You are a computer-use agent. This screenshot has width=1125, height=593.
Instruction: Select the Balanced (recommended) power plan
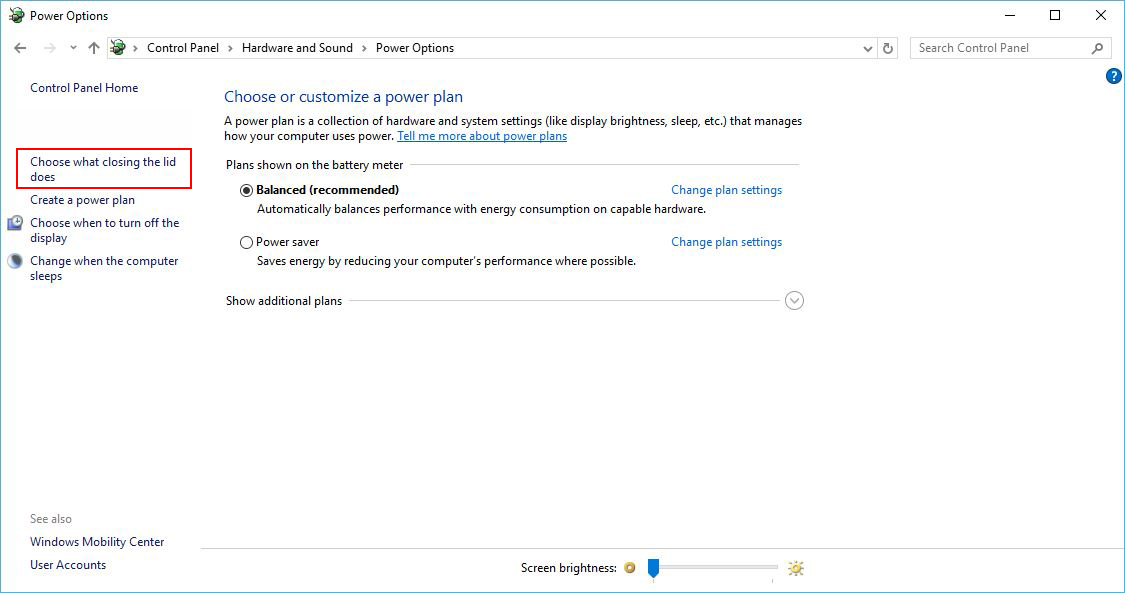point(247,190)
